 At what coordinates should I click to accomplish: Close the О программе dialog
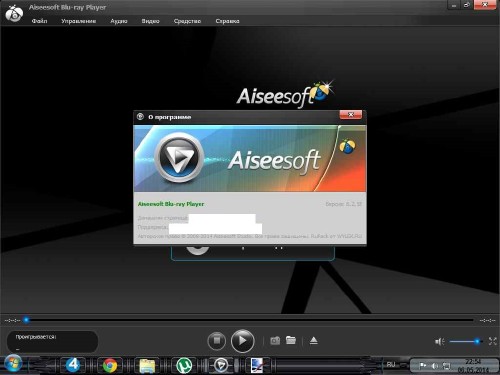coord(351,115)
